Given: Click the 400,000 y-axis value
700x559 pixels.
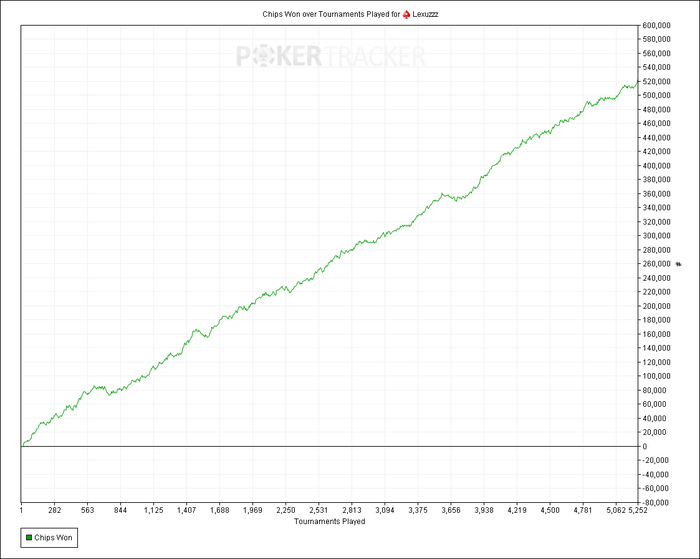Looking at the screenshot, I should (656, 166).
